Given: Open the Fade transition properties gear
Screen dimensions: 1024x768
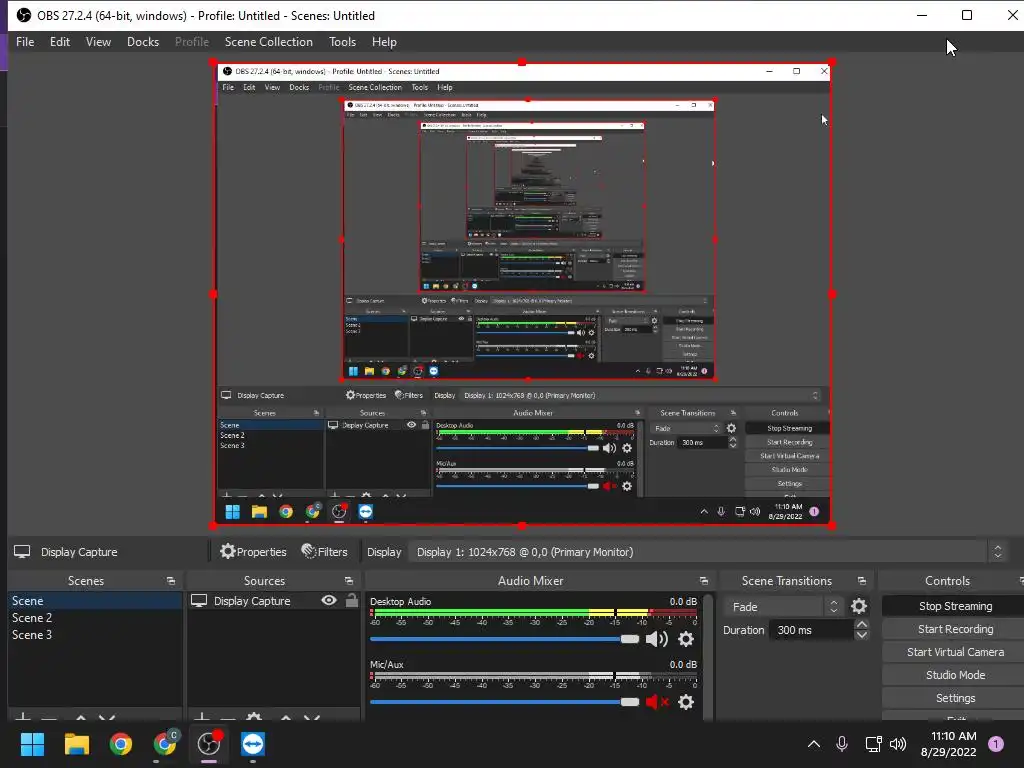Looking at the screenshot, I should [x=859, y=607].
